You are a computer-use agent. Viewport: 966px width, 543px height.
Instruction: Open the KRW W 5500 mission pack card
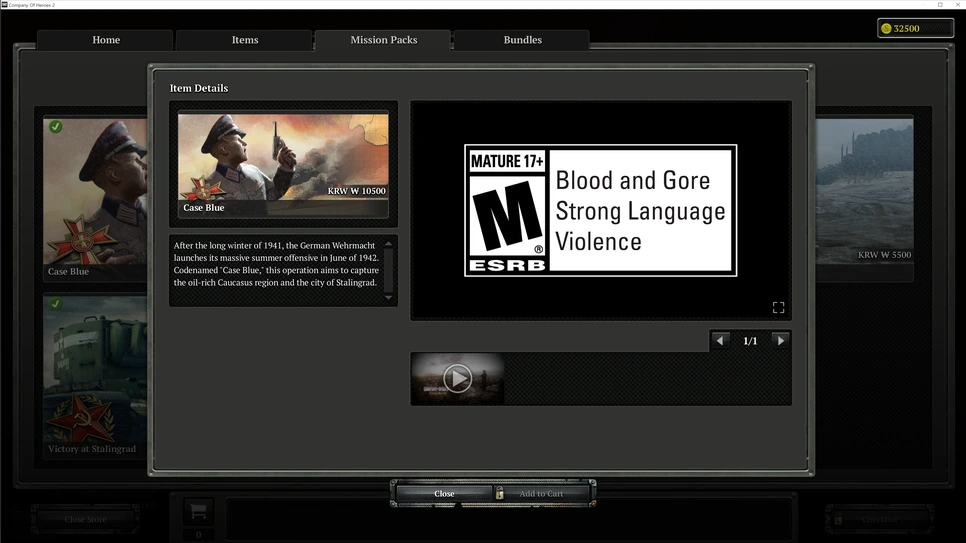(864, 198)
